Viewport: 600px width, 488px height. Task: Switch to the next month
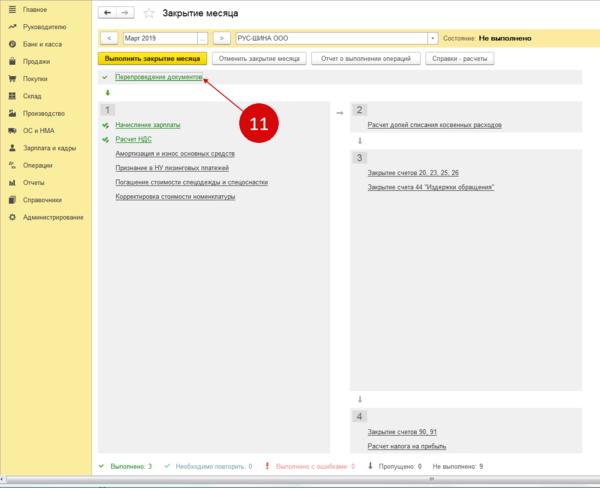pos(222,38)
